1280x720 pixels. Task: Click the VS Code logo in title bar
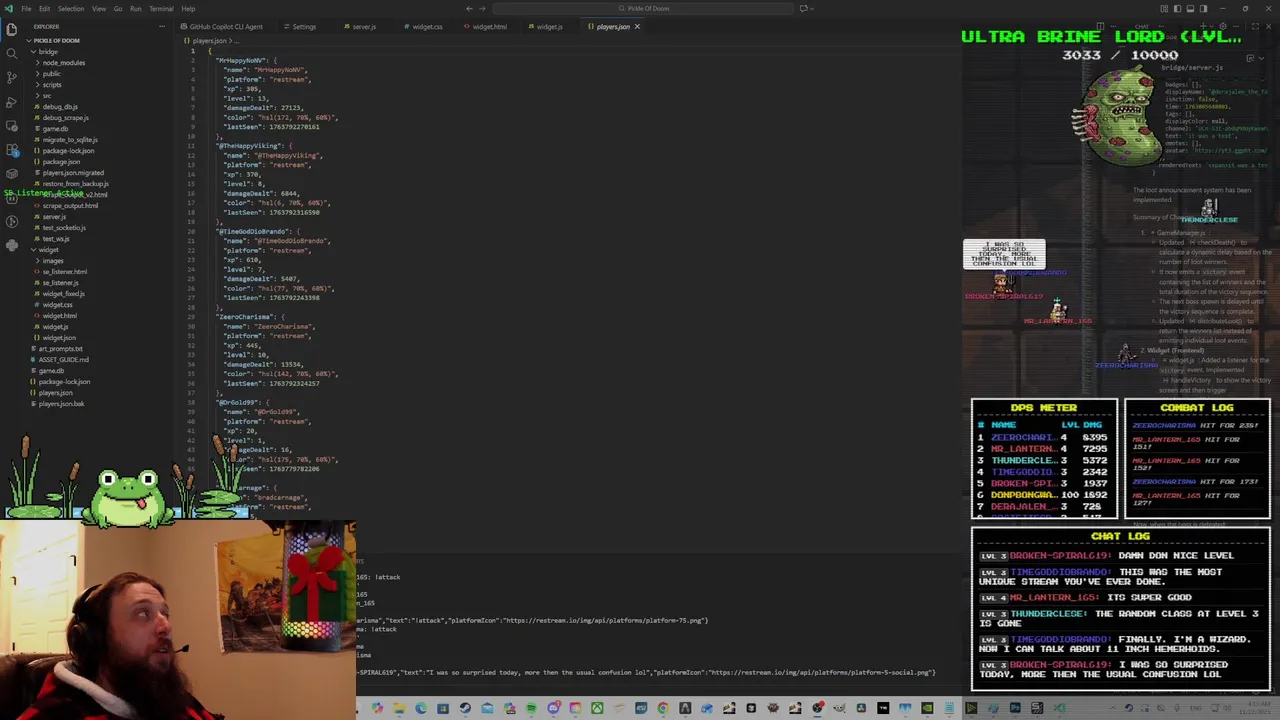(x=9, y=8)
